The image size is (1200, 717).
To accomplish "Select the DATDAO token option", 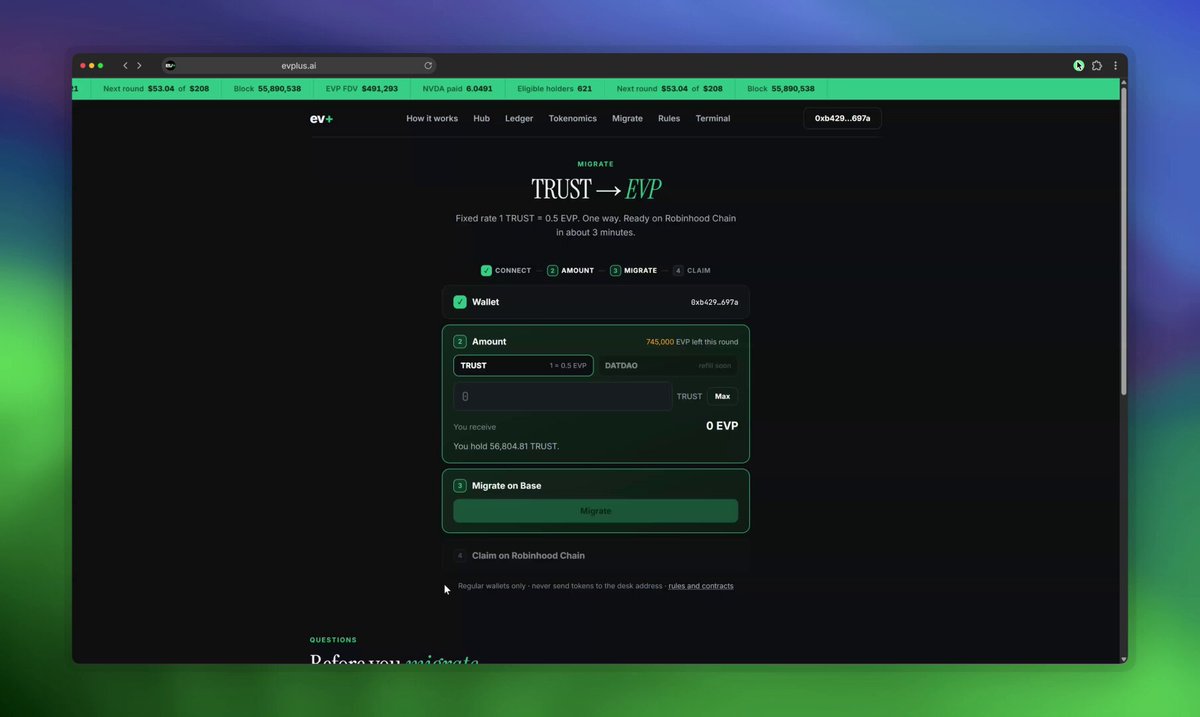I will (x=667, y=366).
